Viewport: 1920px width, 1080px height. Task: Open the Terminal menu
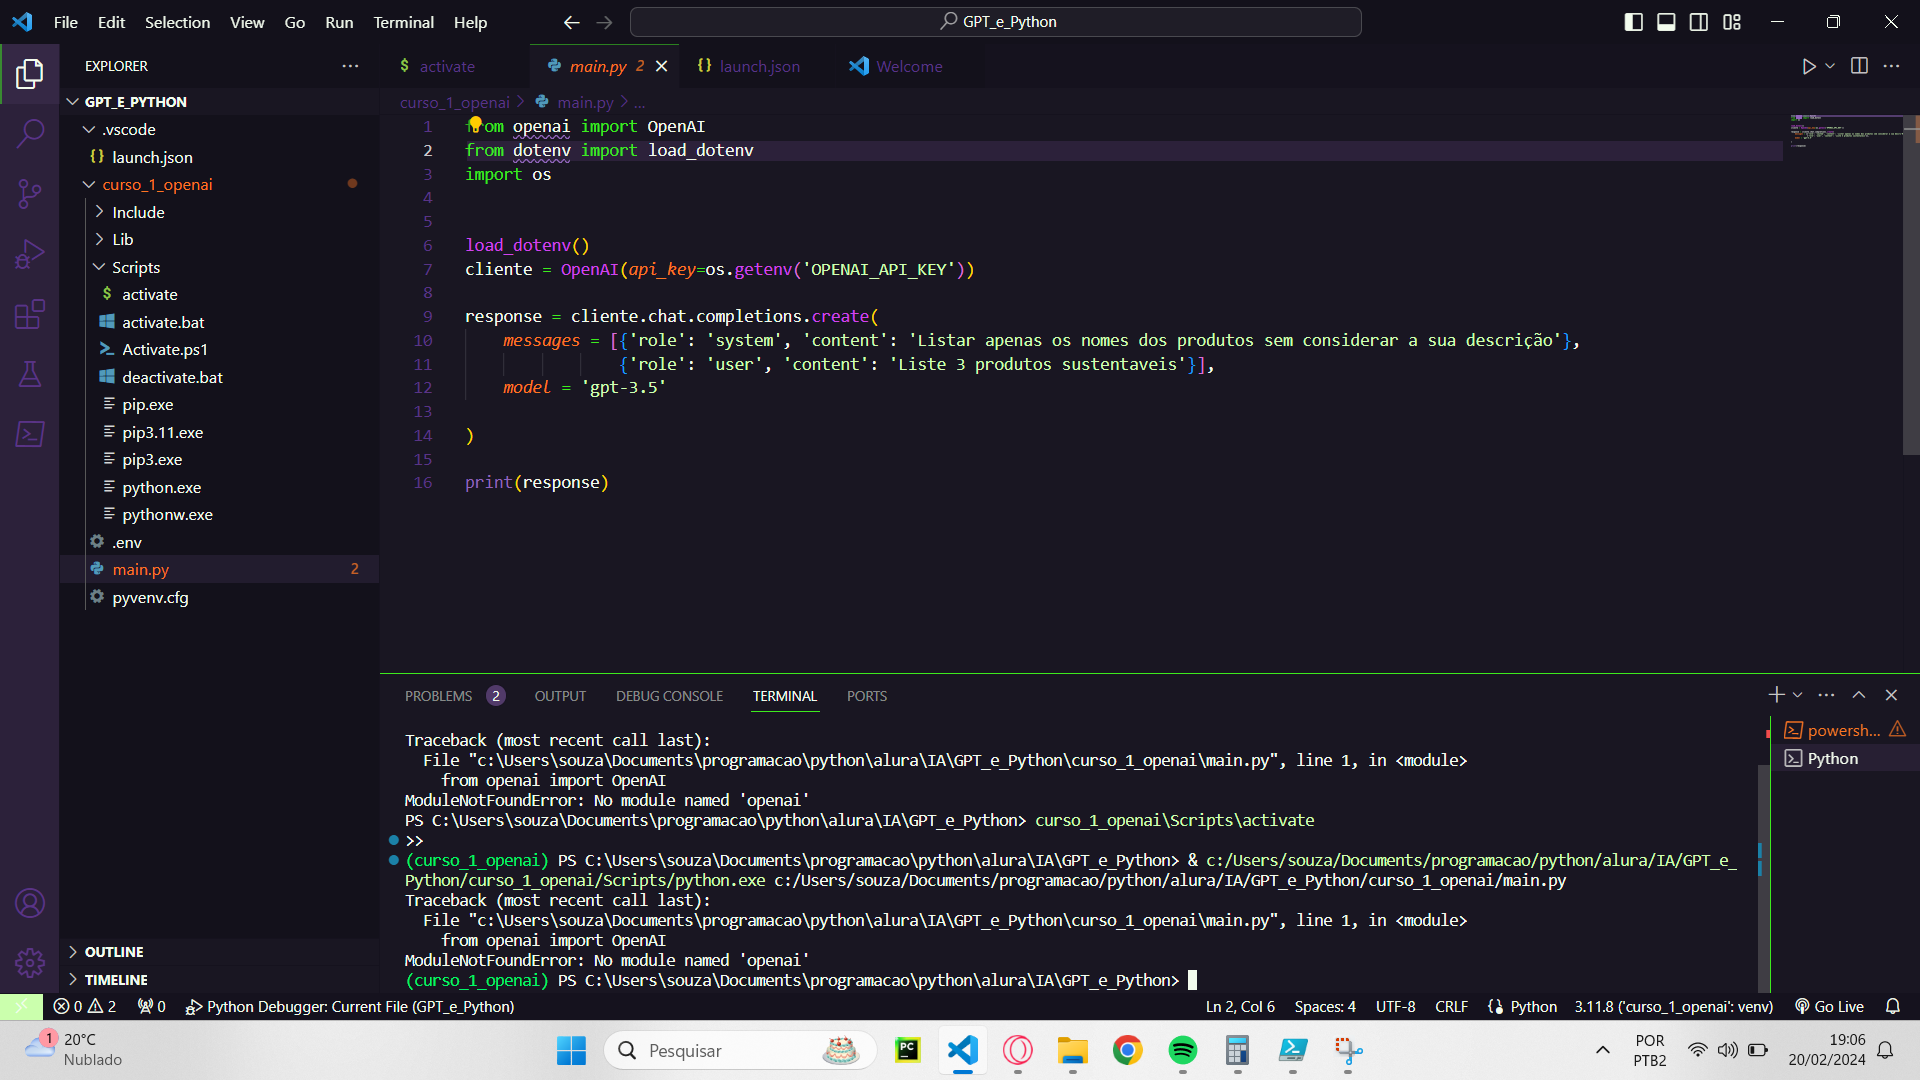(x=403, y=22)
